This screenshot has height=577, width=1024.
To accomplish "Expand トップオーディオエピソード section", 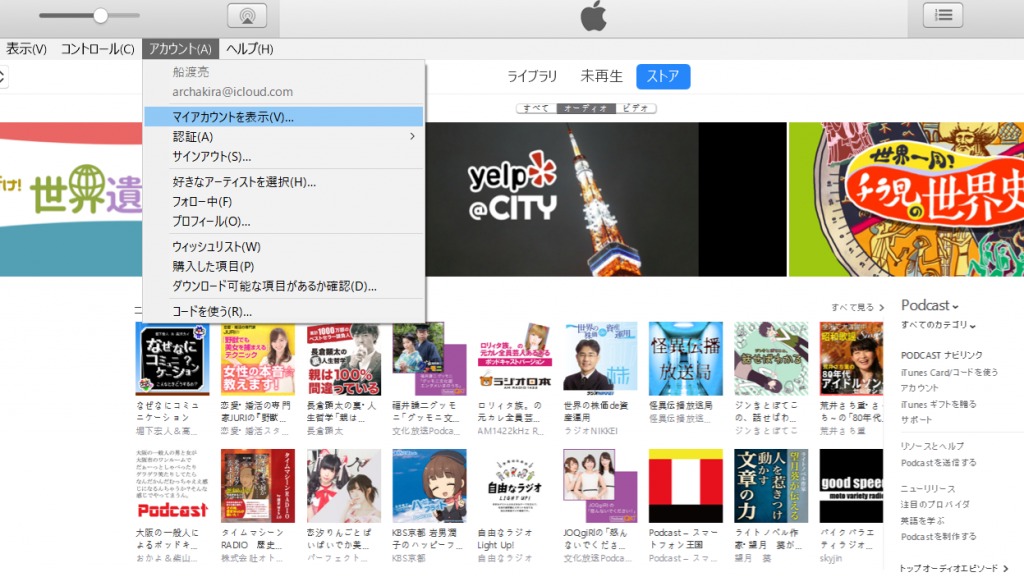I will click(954, 569).
